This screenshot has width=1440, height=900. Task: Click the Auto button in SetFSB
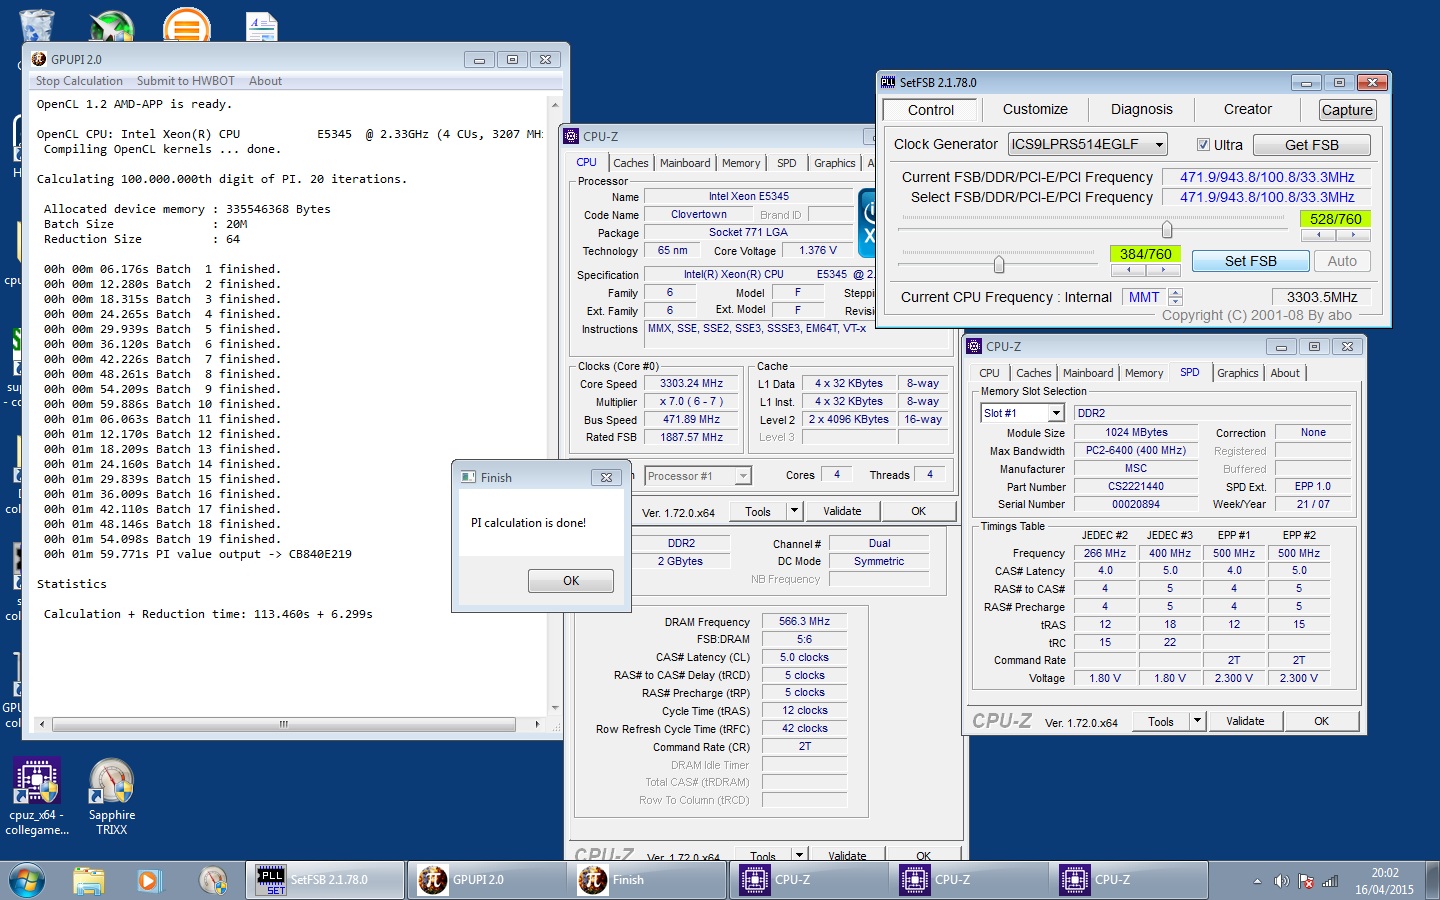tap(1342, 261)
